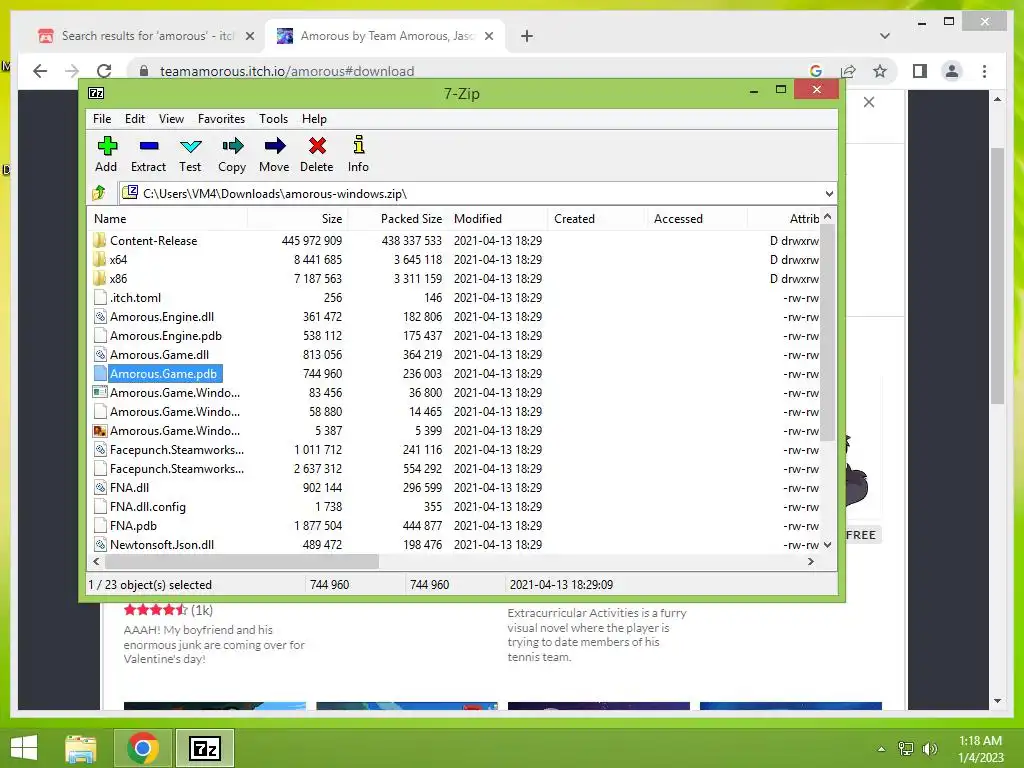Sort by the Packed Size column header
The height and width of the screenshot is (768, 1024).
[x=398, y=219]
